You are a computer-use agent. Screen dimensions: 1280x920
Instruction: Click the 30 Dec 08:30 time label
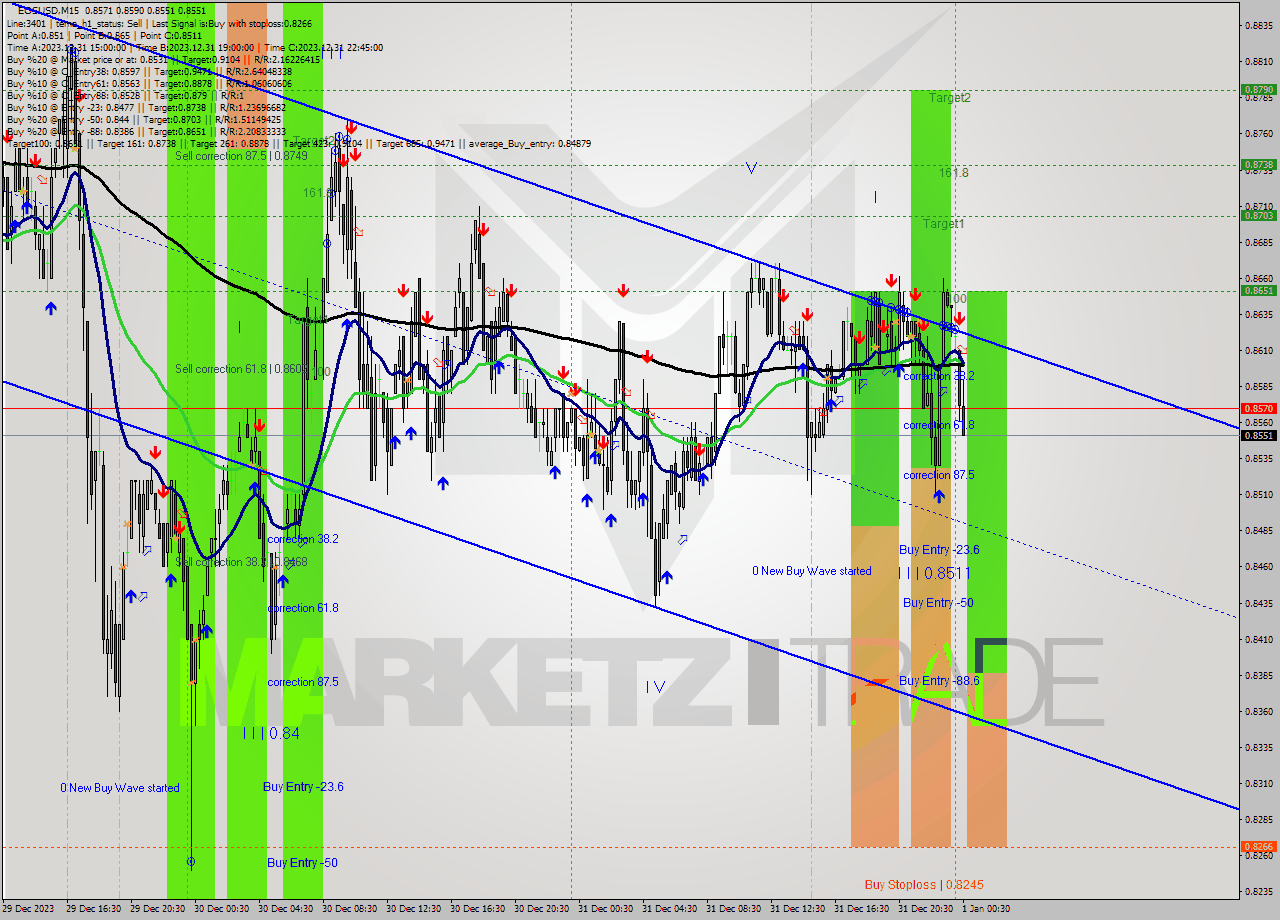(x=350, y=909)
